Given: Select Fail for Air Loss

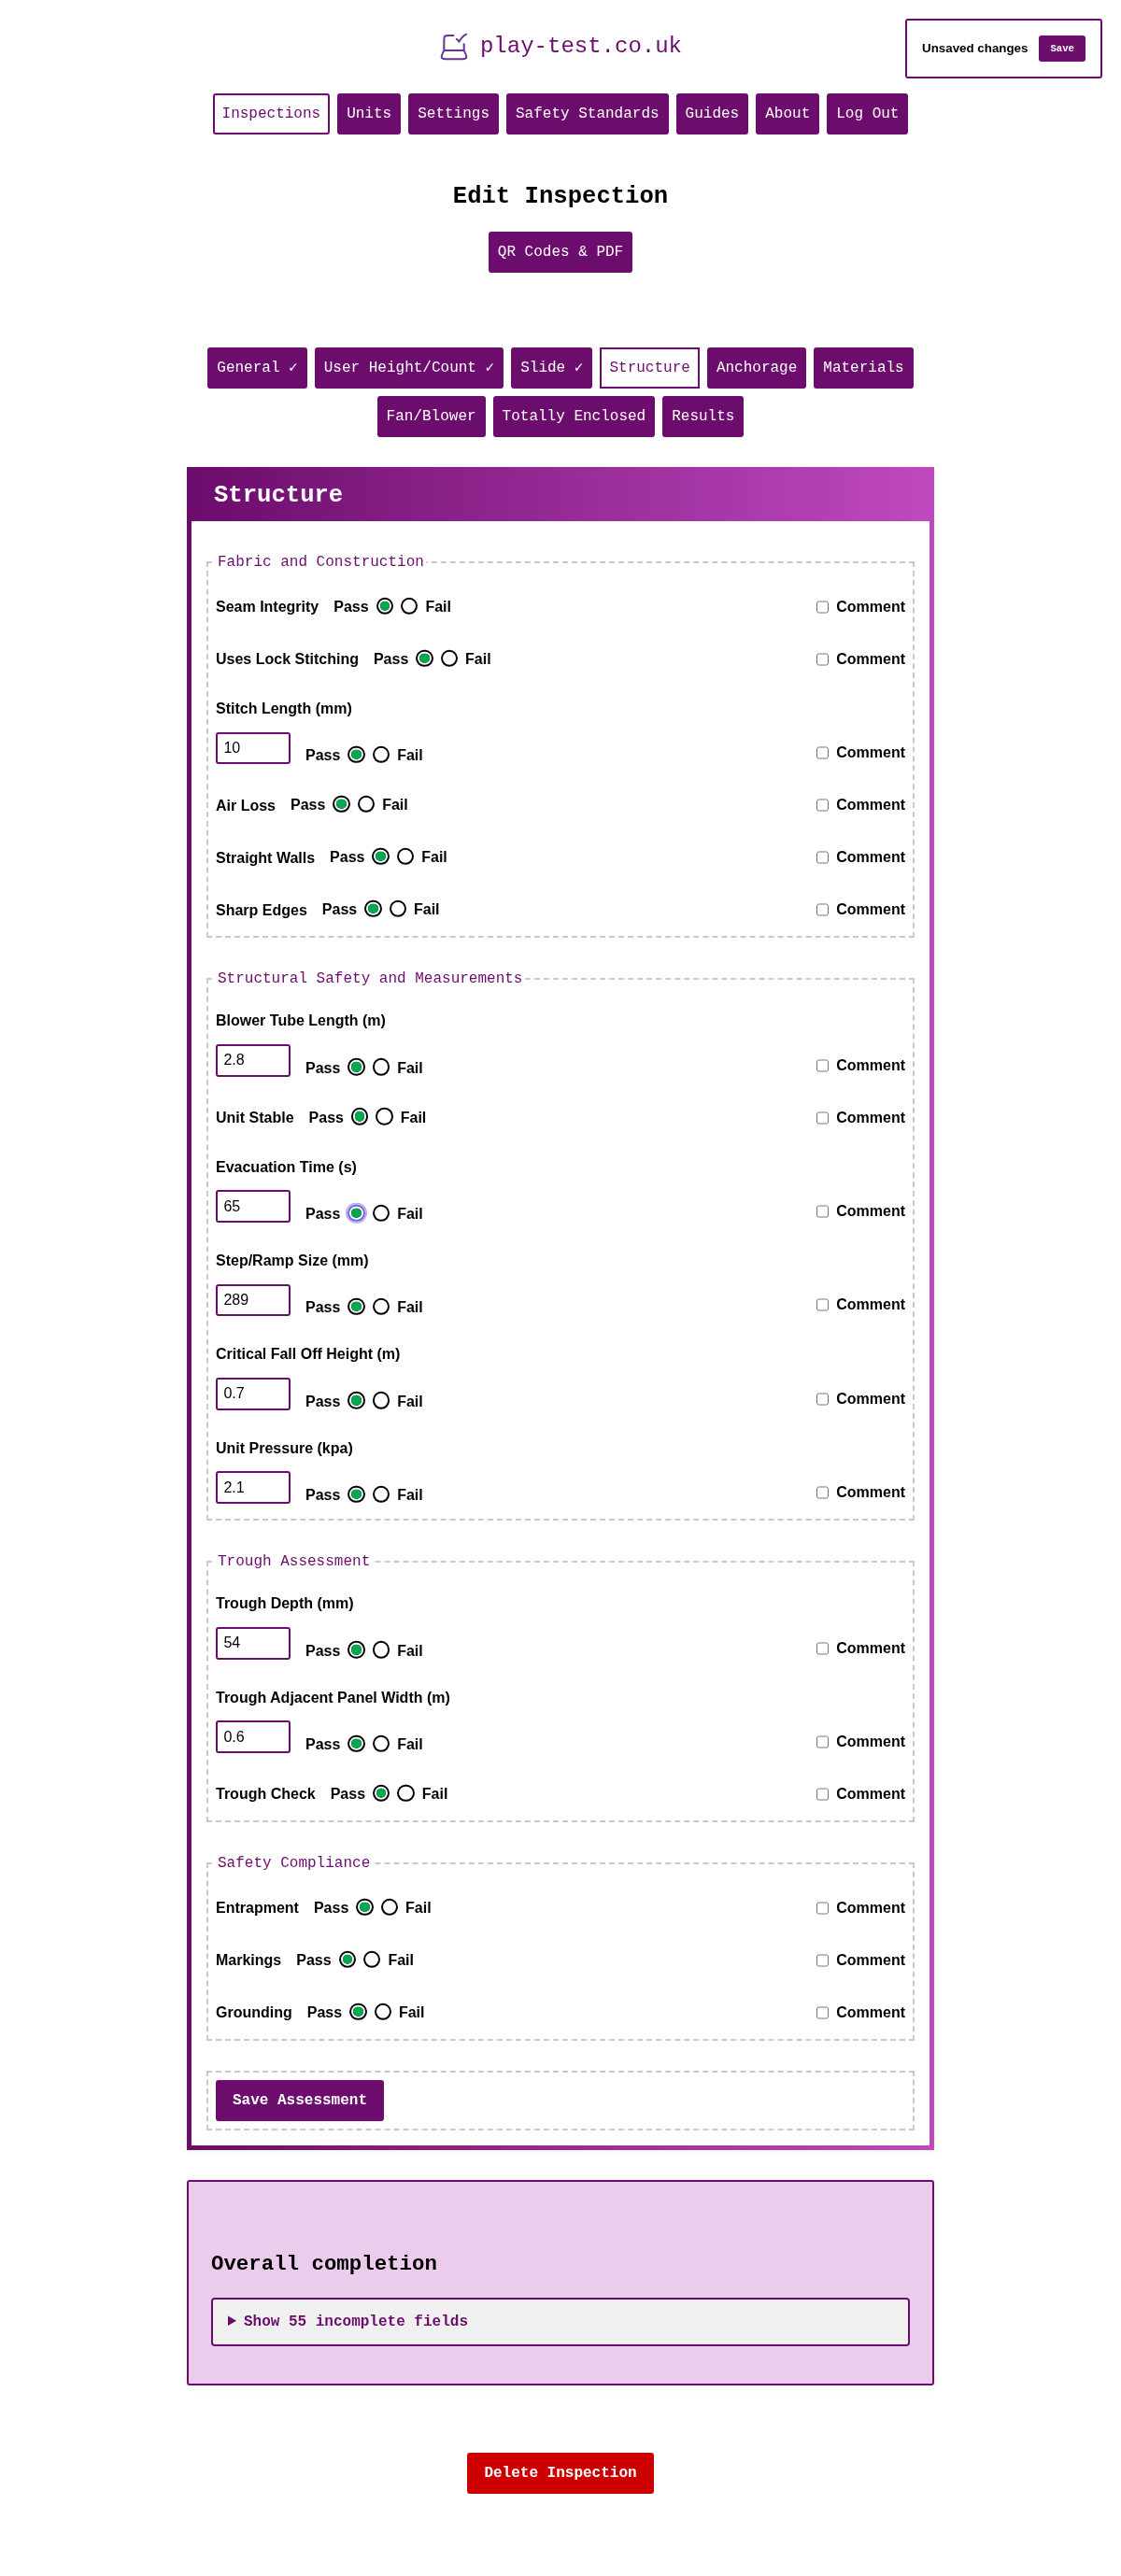Looking at the screenshot, I should tap(365, 803).
